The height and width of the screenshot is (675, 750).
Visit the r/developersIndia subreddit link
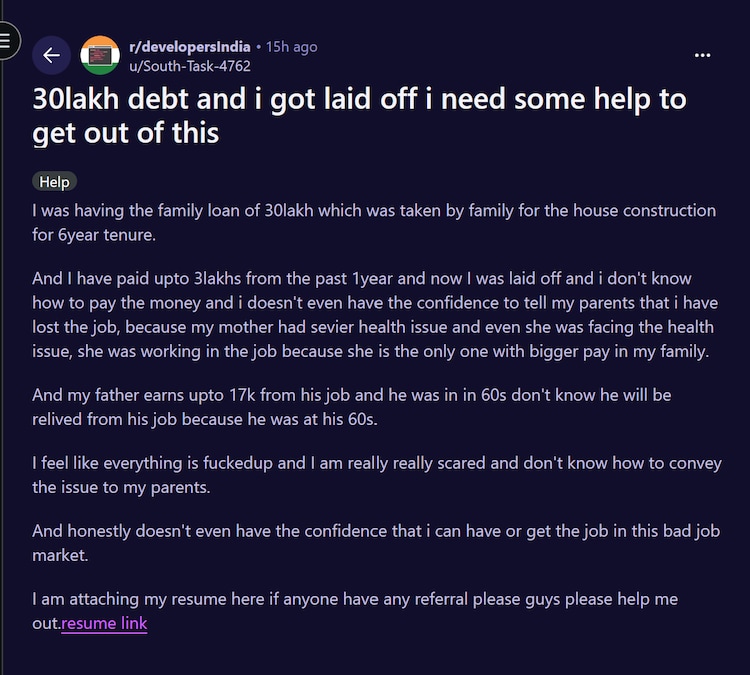190,47
